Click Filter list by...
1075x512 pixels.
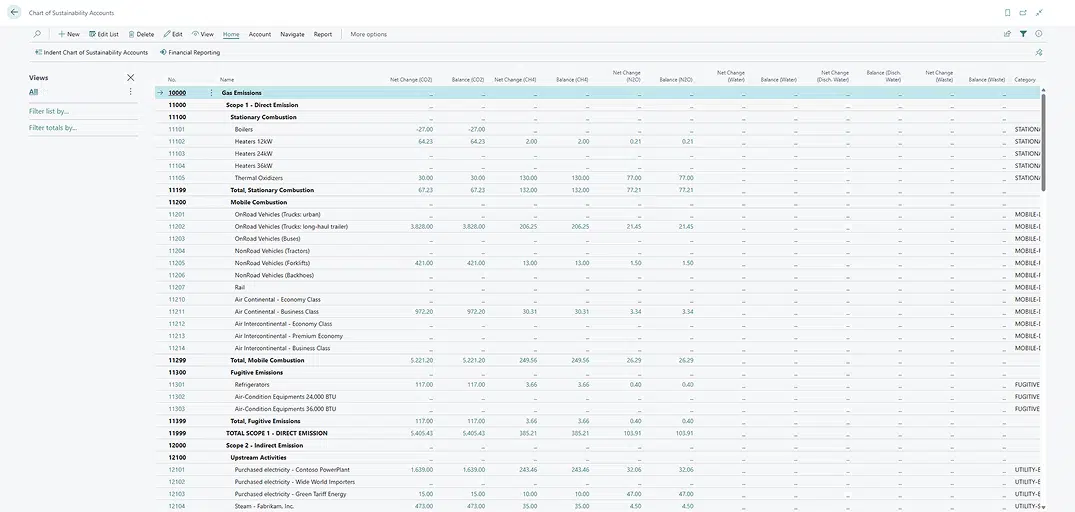[49, 111]
